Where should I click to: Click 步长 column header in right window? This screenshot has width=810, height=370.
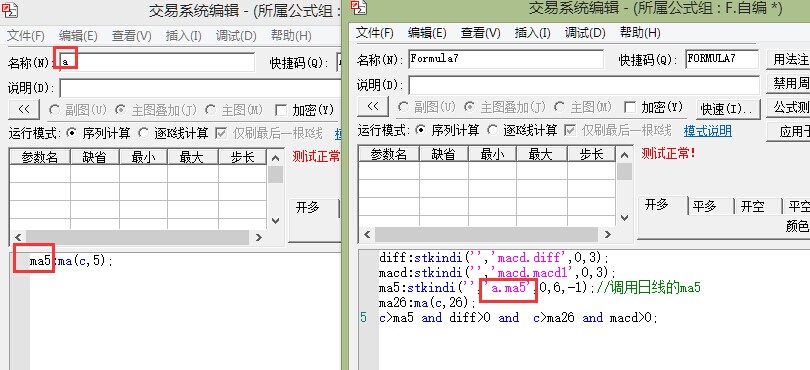(x=591, y=154)
